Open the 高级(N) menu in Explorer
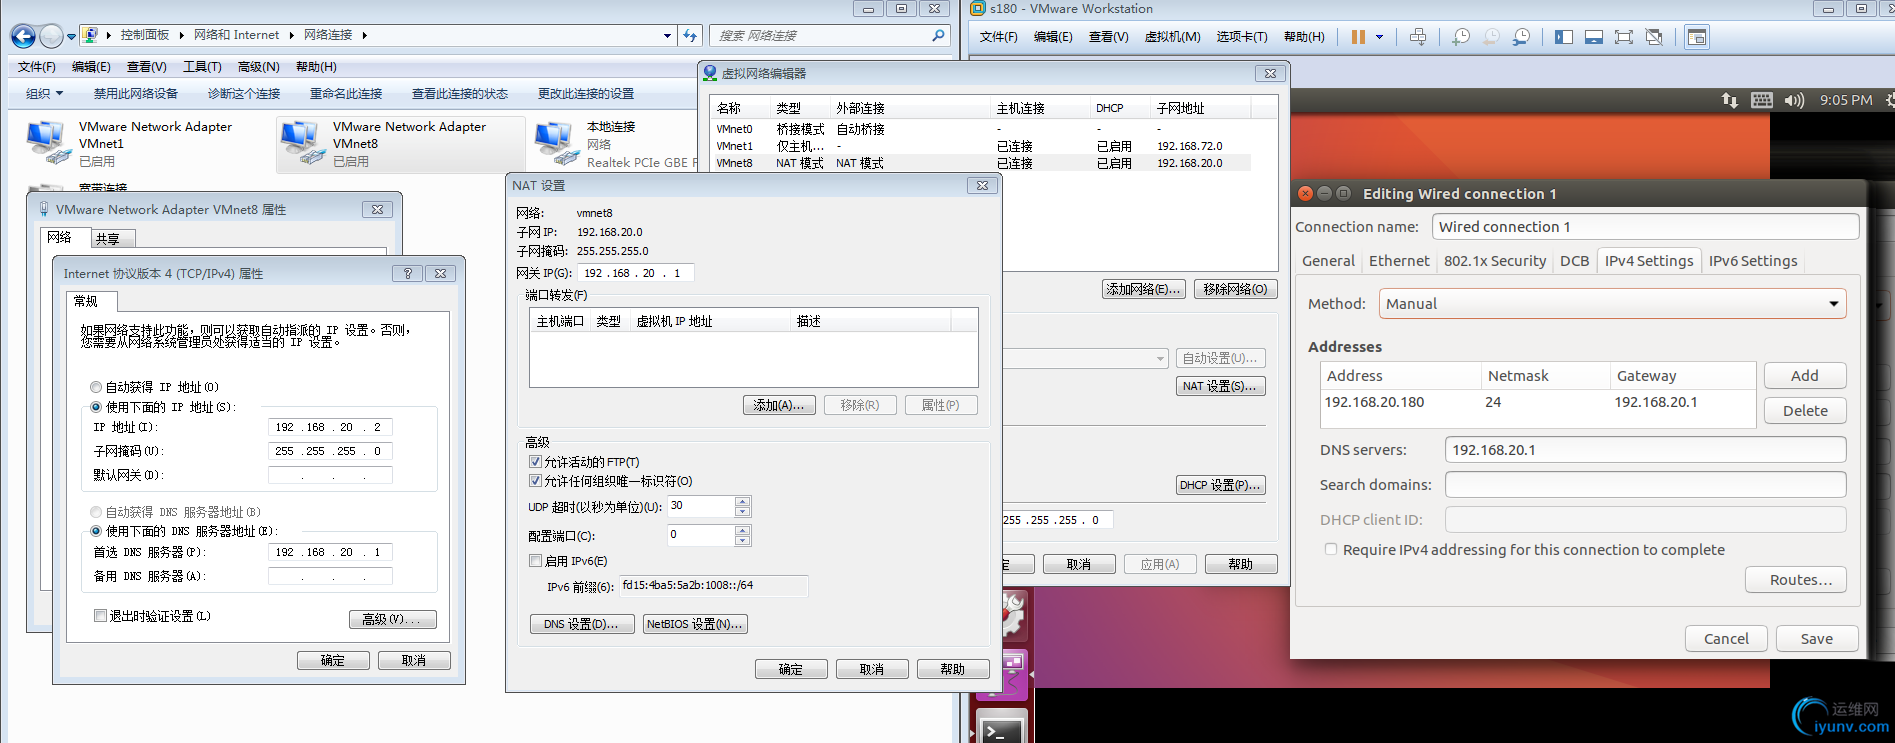Image resolution: width=1895 pixels, height=743 pixels. [258, 67]
